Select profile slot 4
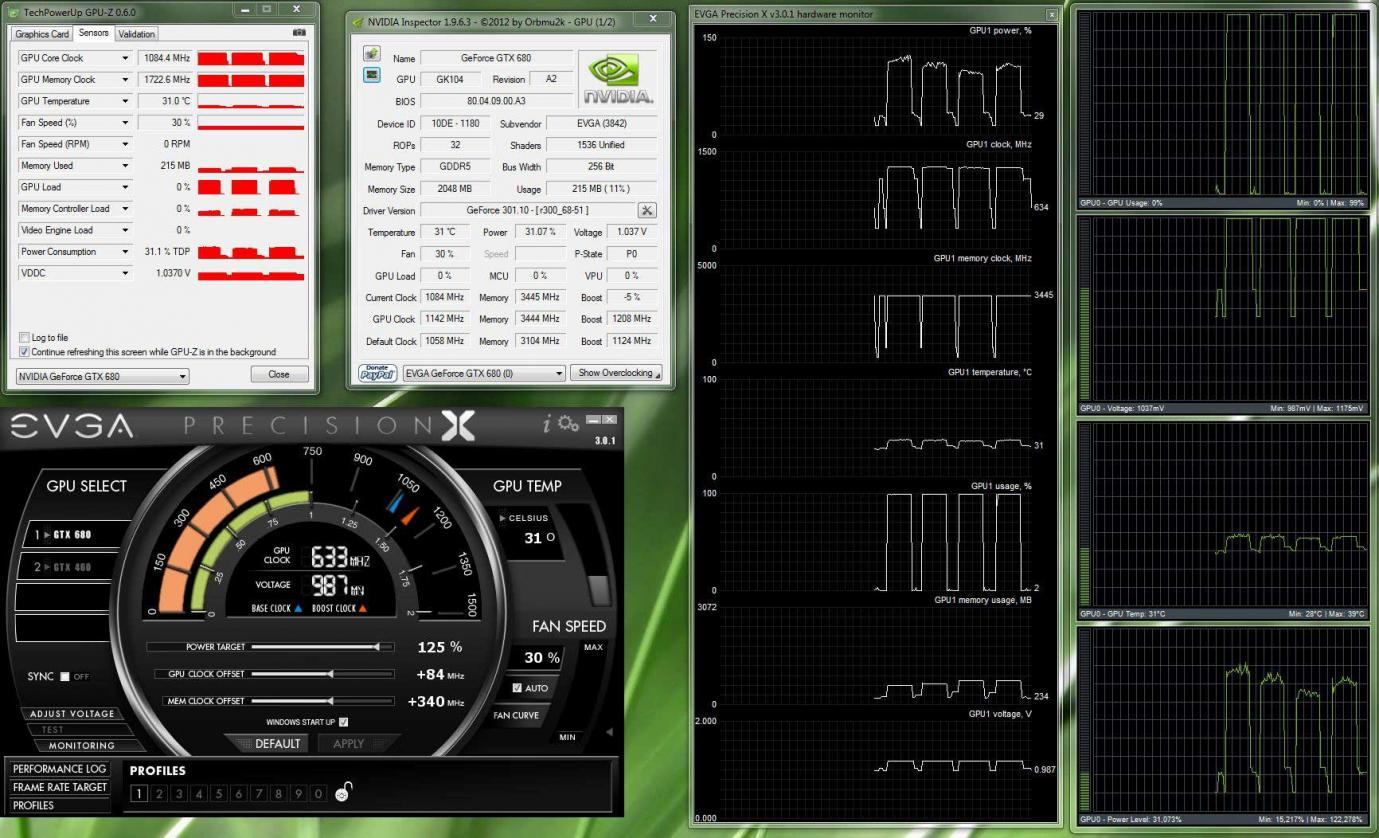Viewport: 1379px width, 838px height. click(x=199, y=793)
